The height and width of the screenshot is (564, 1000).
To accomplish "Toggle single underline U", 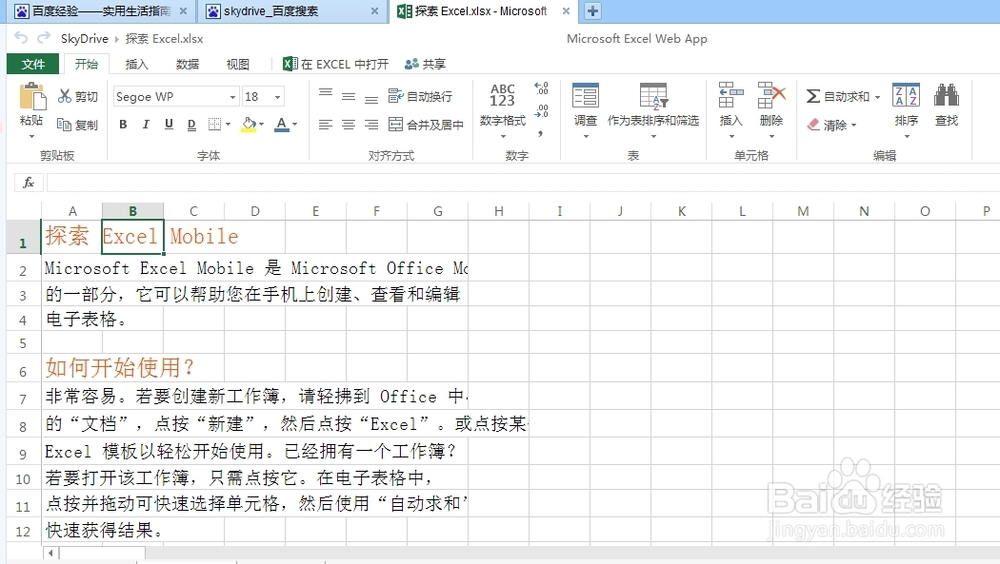I will click(169, 124).
